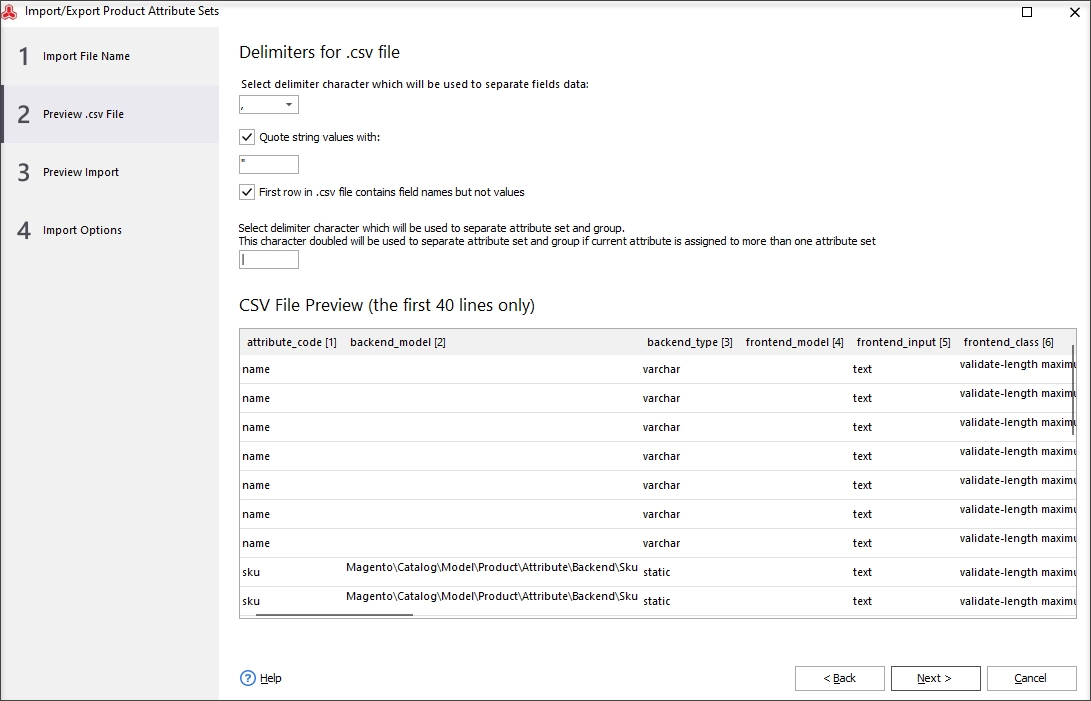Click the Back button
Screen dimensions: 1091x701
(840, 678)
